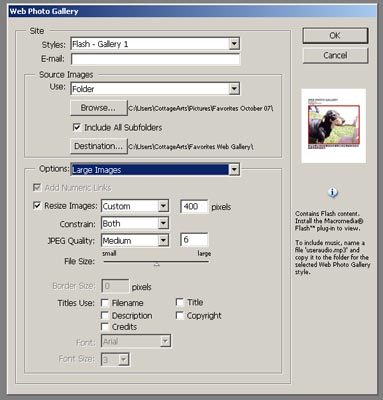This screenshot has height=400, width=383.
Task: Enable the Copyright checkbox
Action: 180,315
